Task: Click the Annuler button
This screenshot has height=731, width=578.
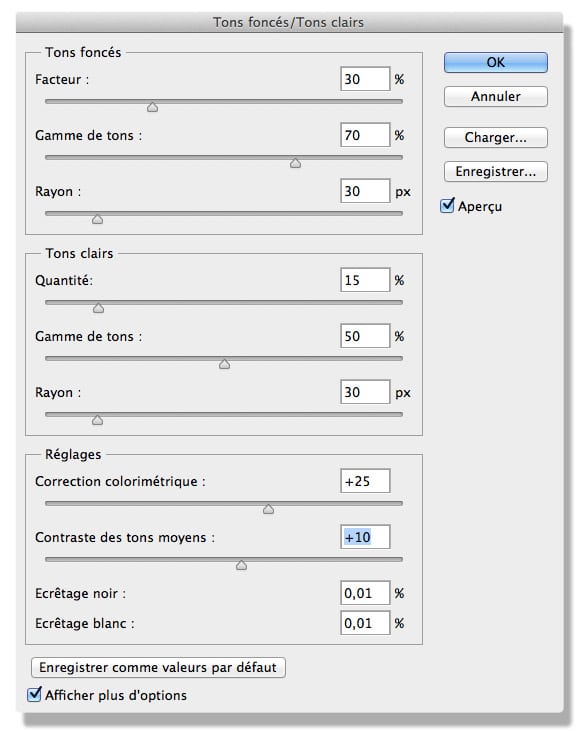Action: coord(495,97)
